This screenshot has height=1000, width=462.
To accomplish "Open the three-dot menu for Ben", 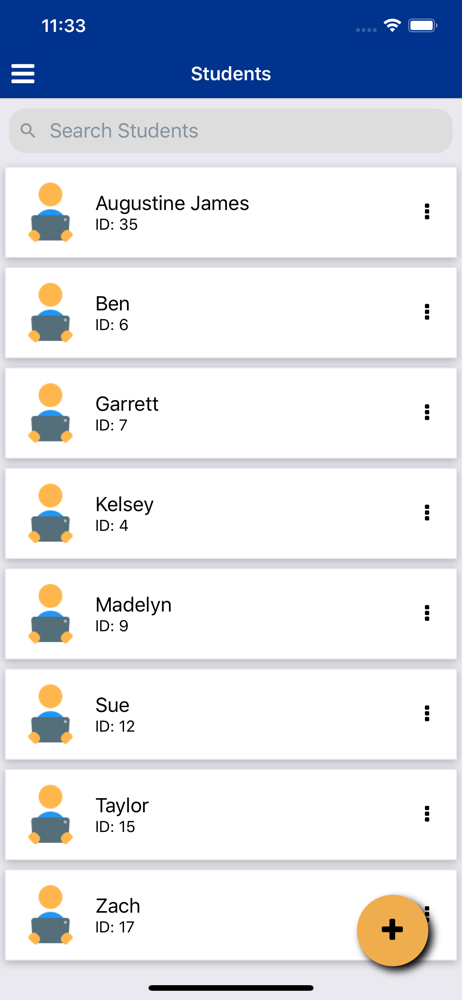I will point(427,312).
